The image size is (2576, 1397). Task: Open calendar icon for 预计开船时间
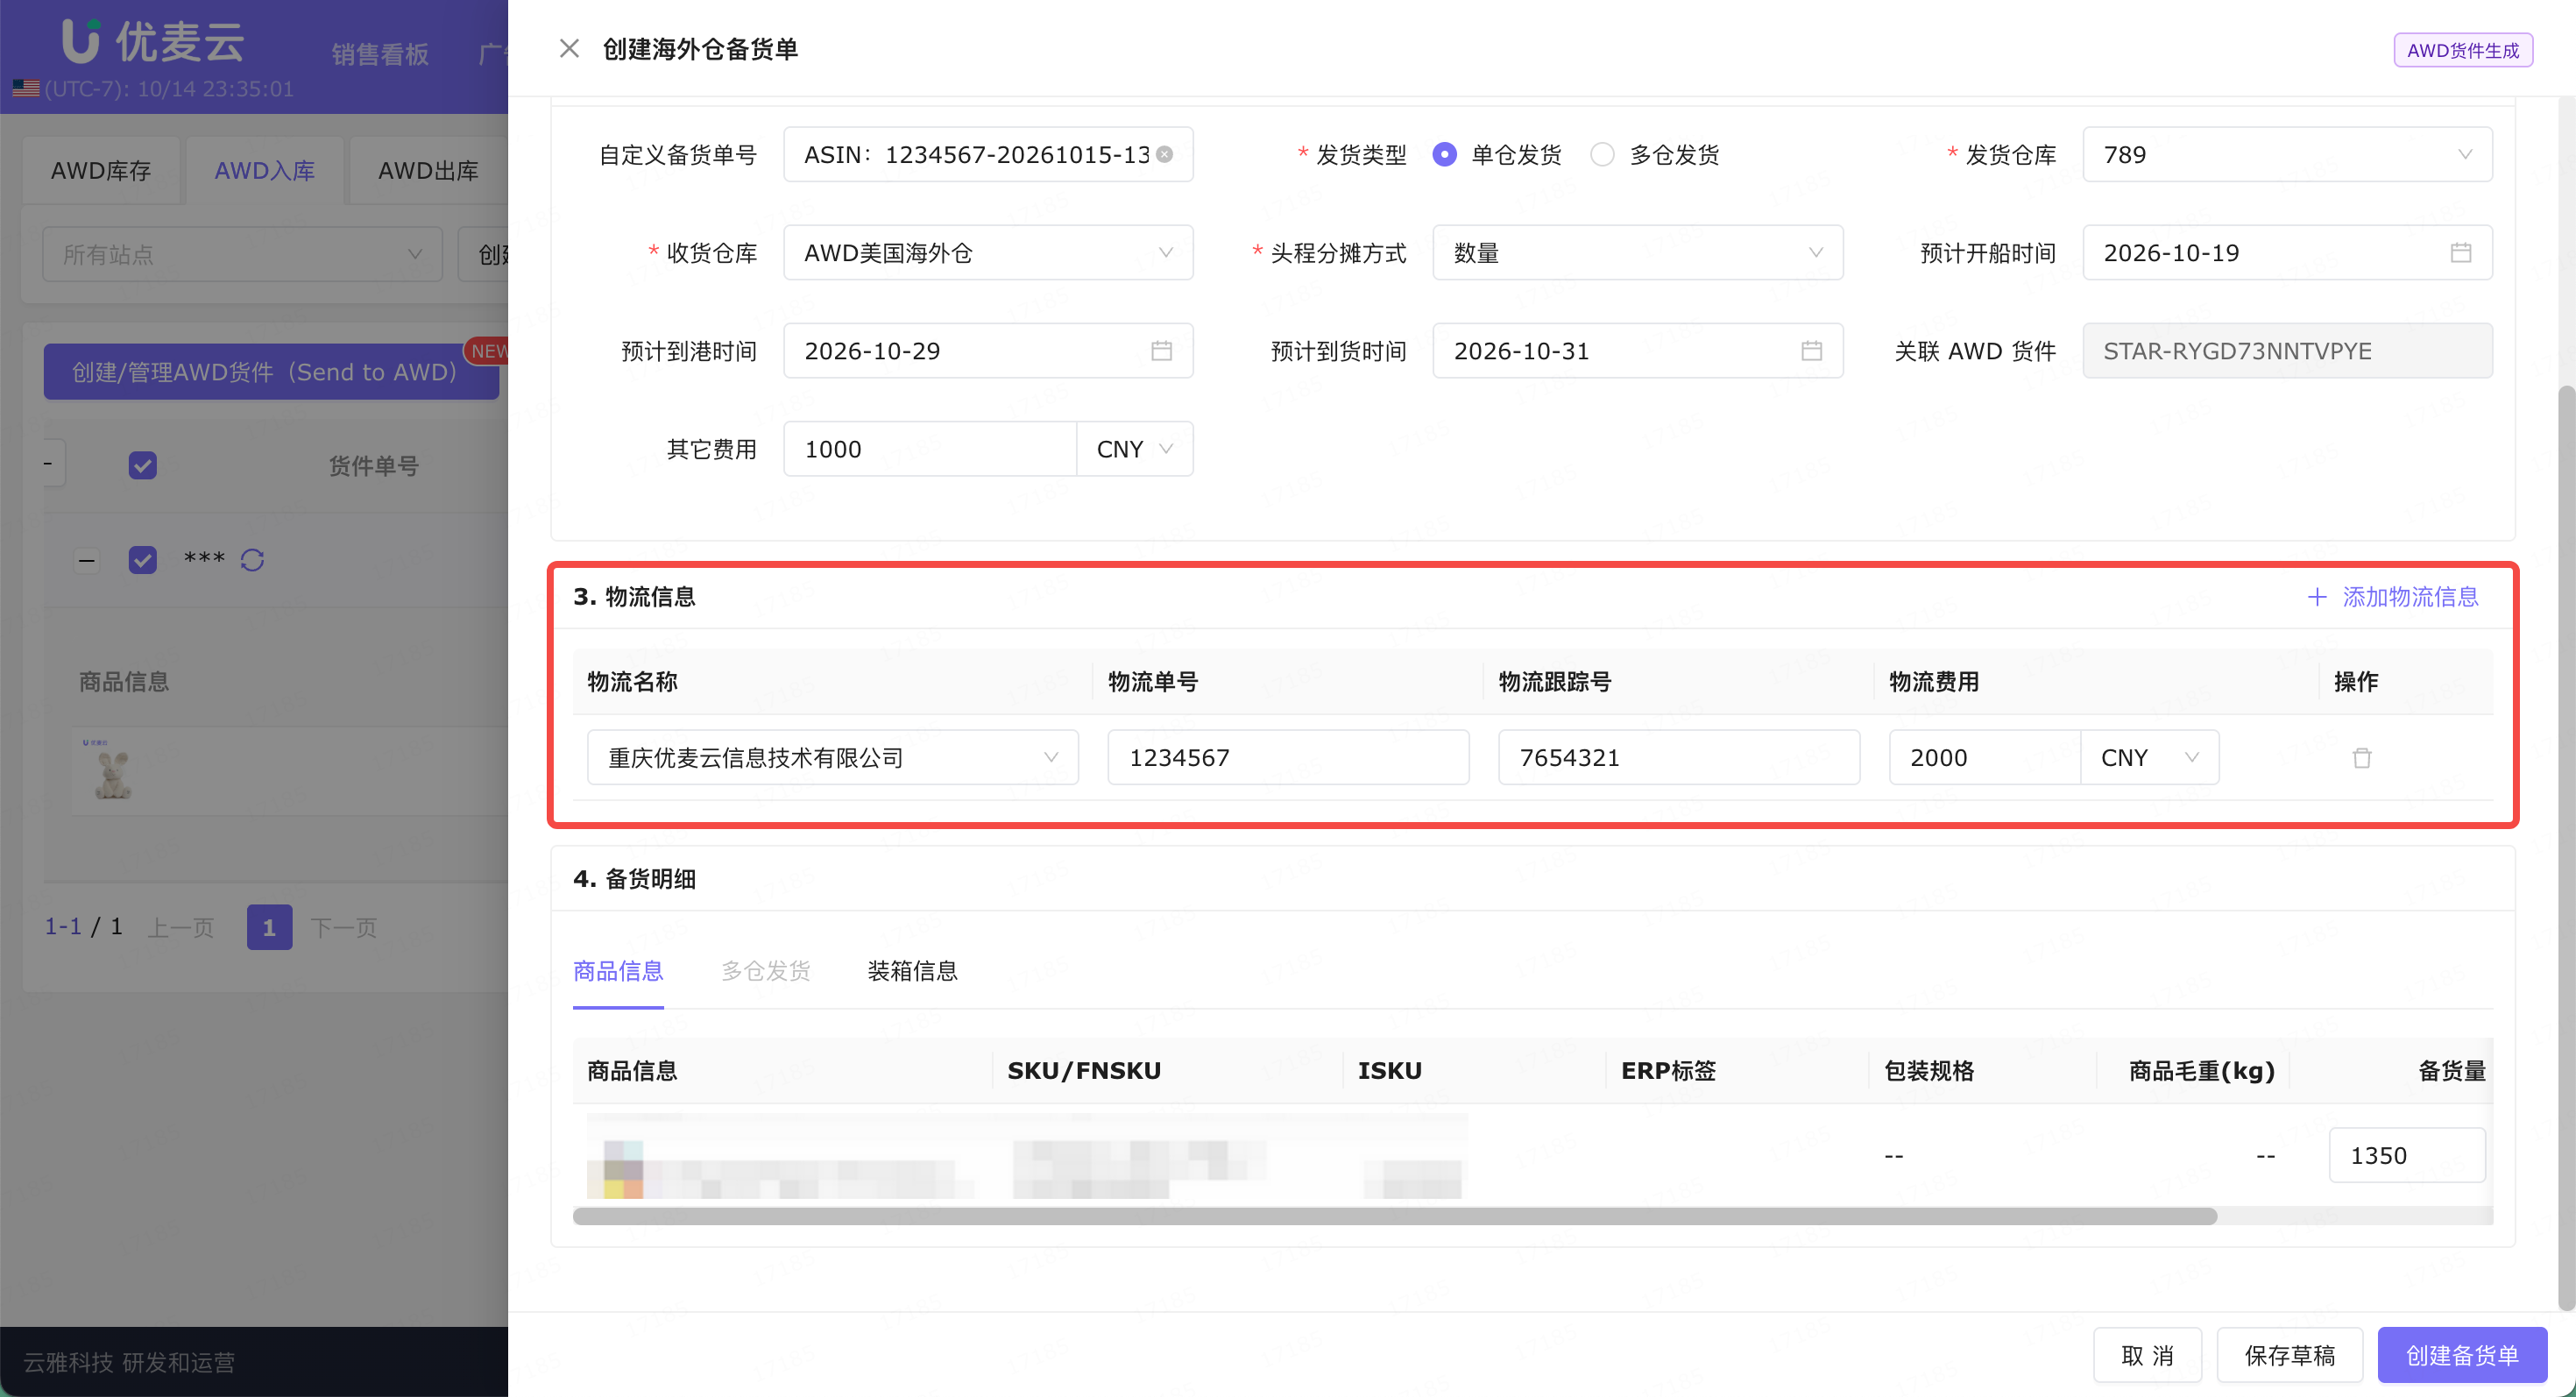(2461, 252)
